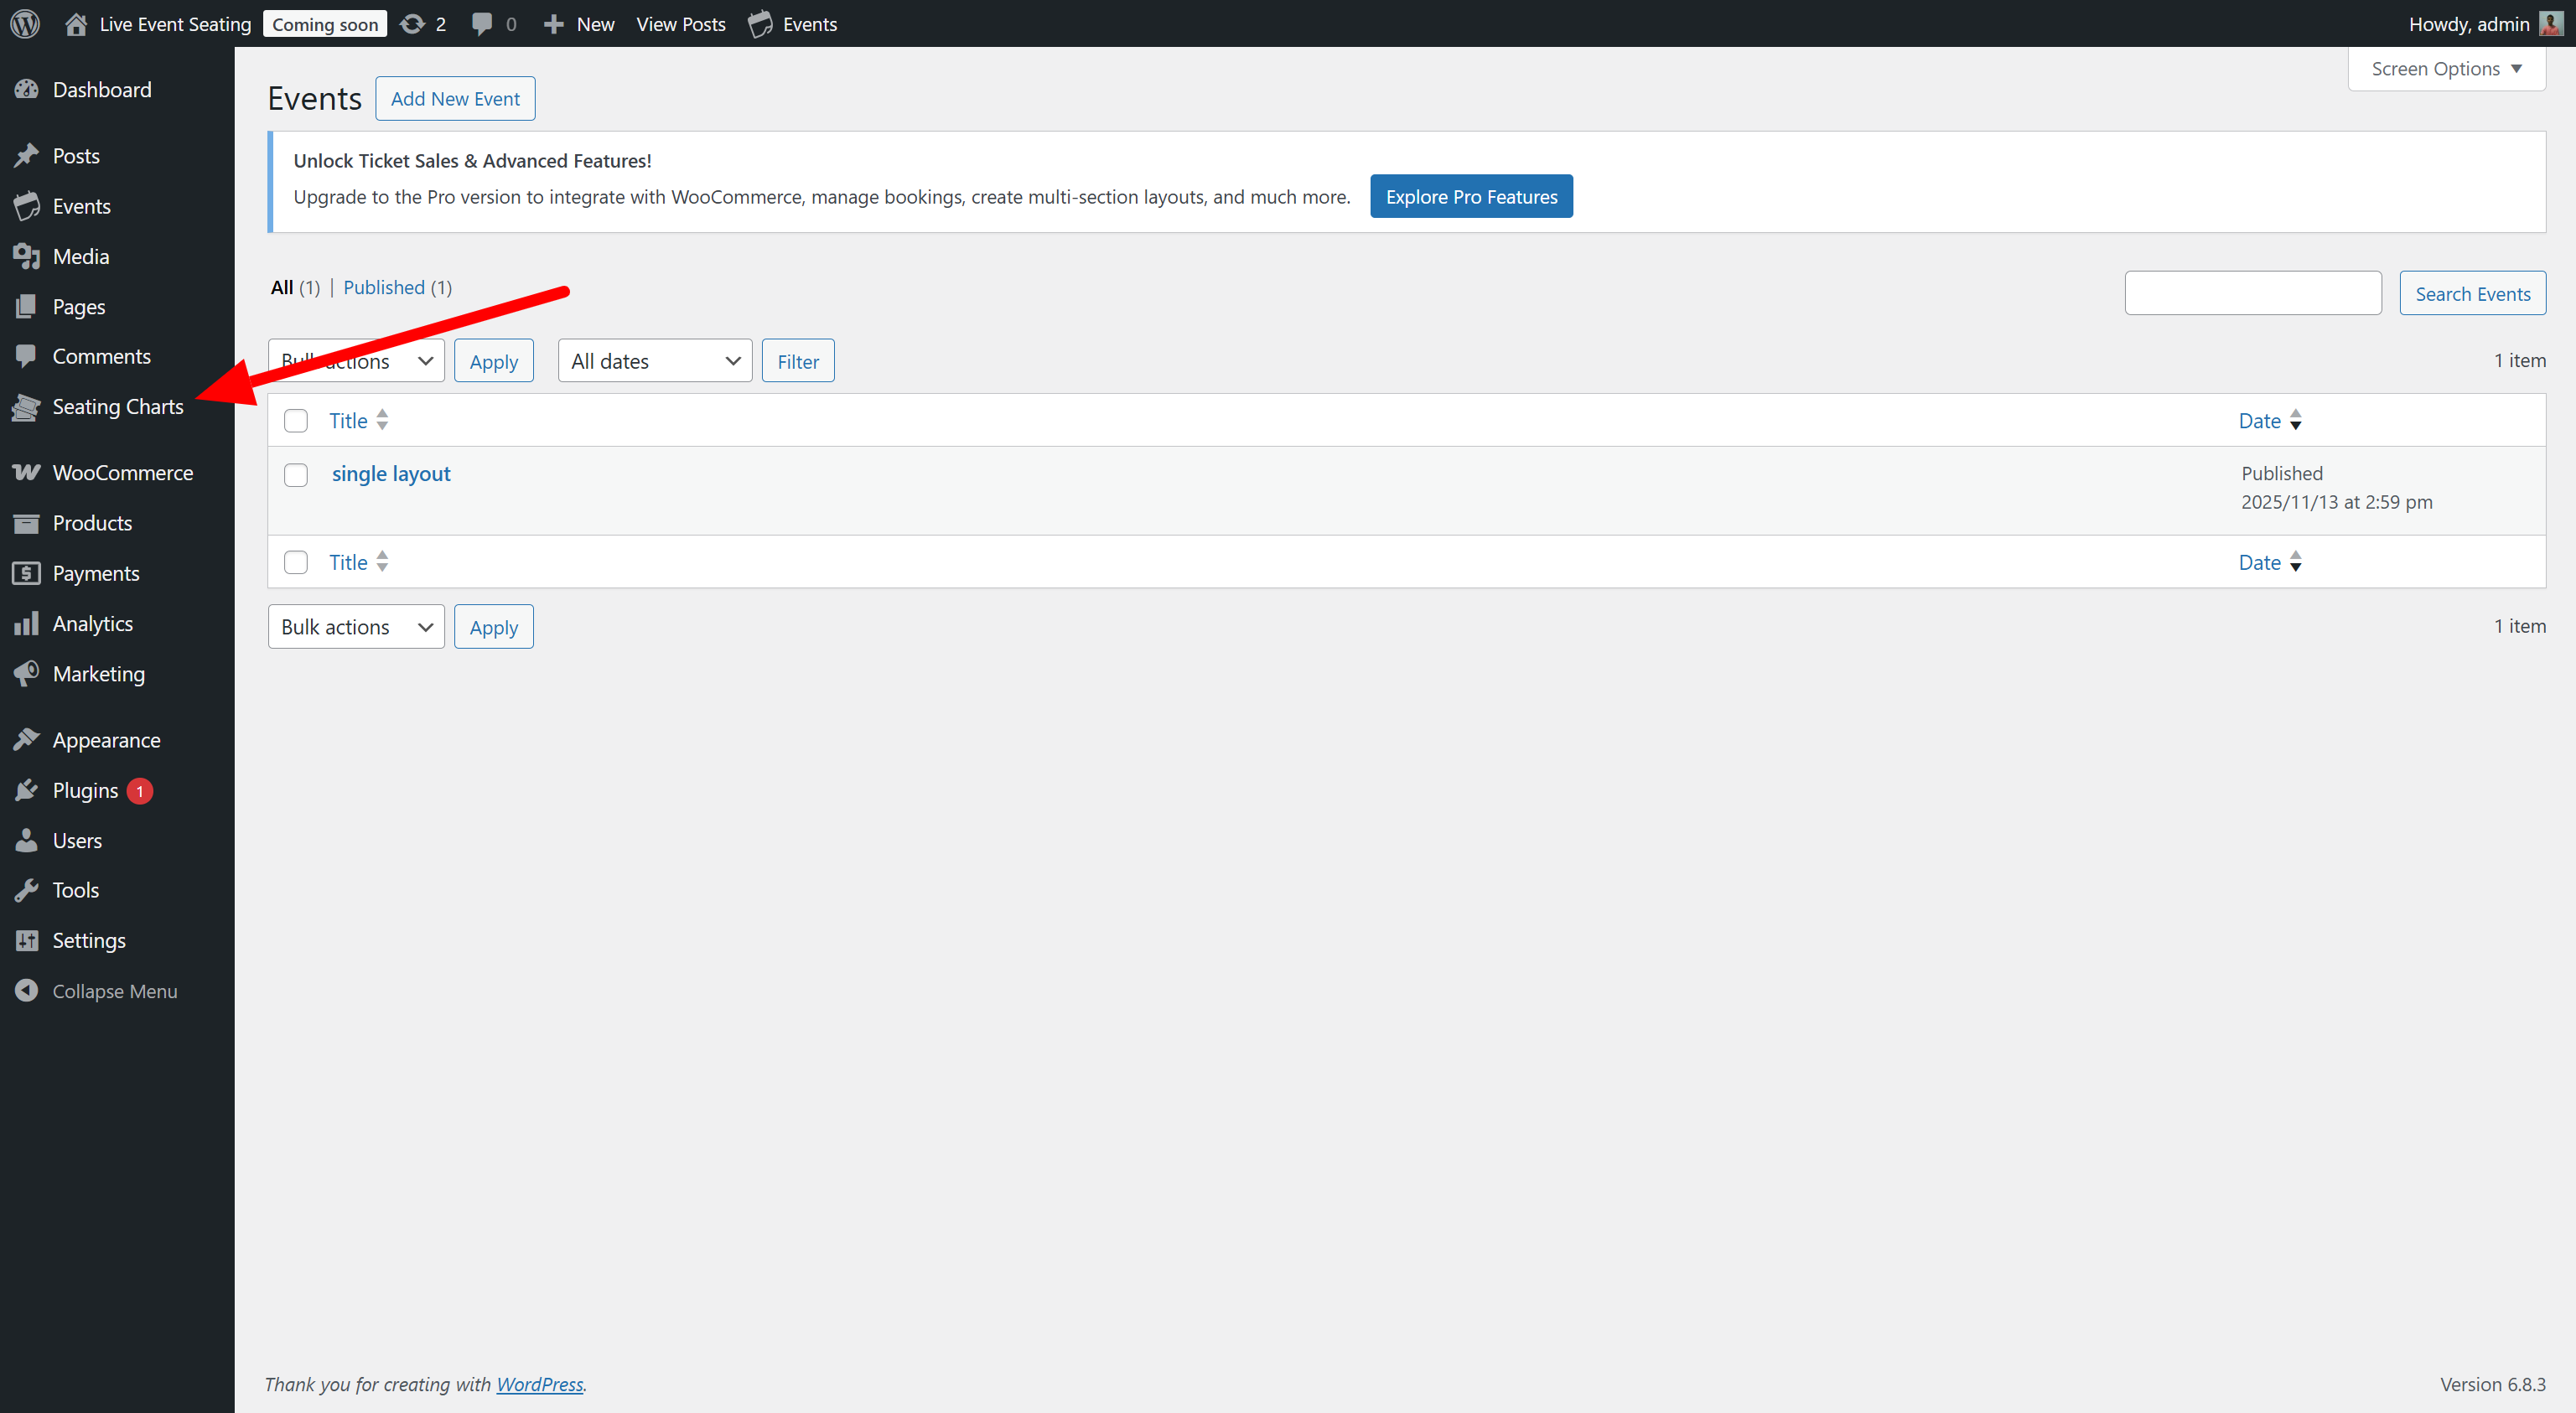Open comments from the admin bar bubble icon
The image size is (2576, 1413).
(x=481, y=23)
